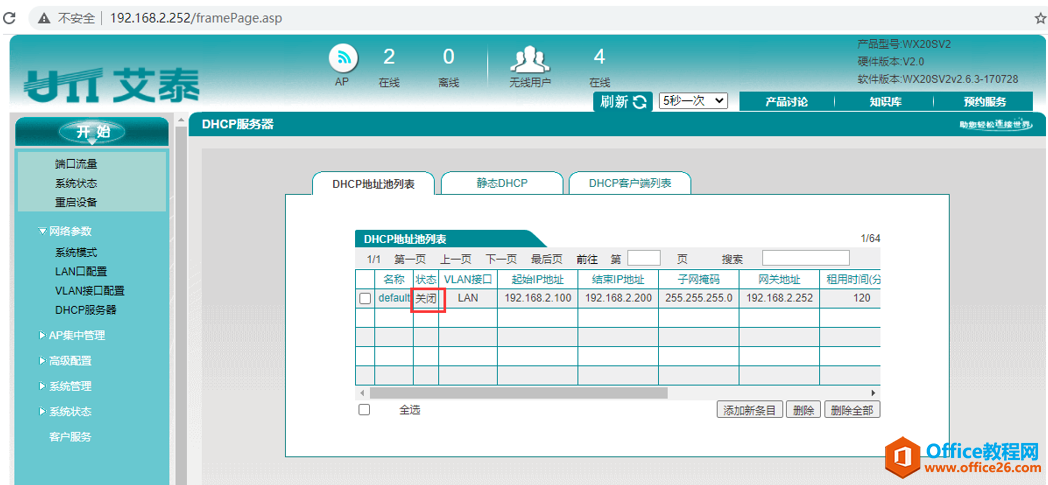Open VLAN接口配置 settings
This screenshot has height=485, width=1048.
90,291
